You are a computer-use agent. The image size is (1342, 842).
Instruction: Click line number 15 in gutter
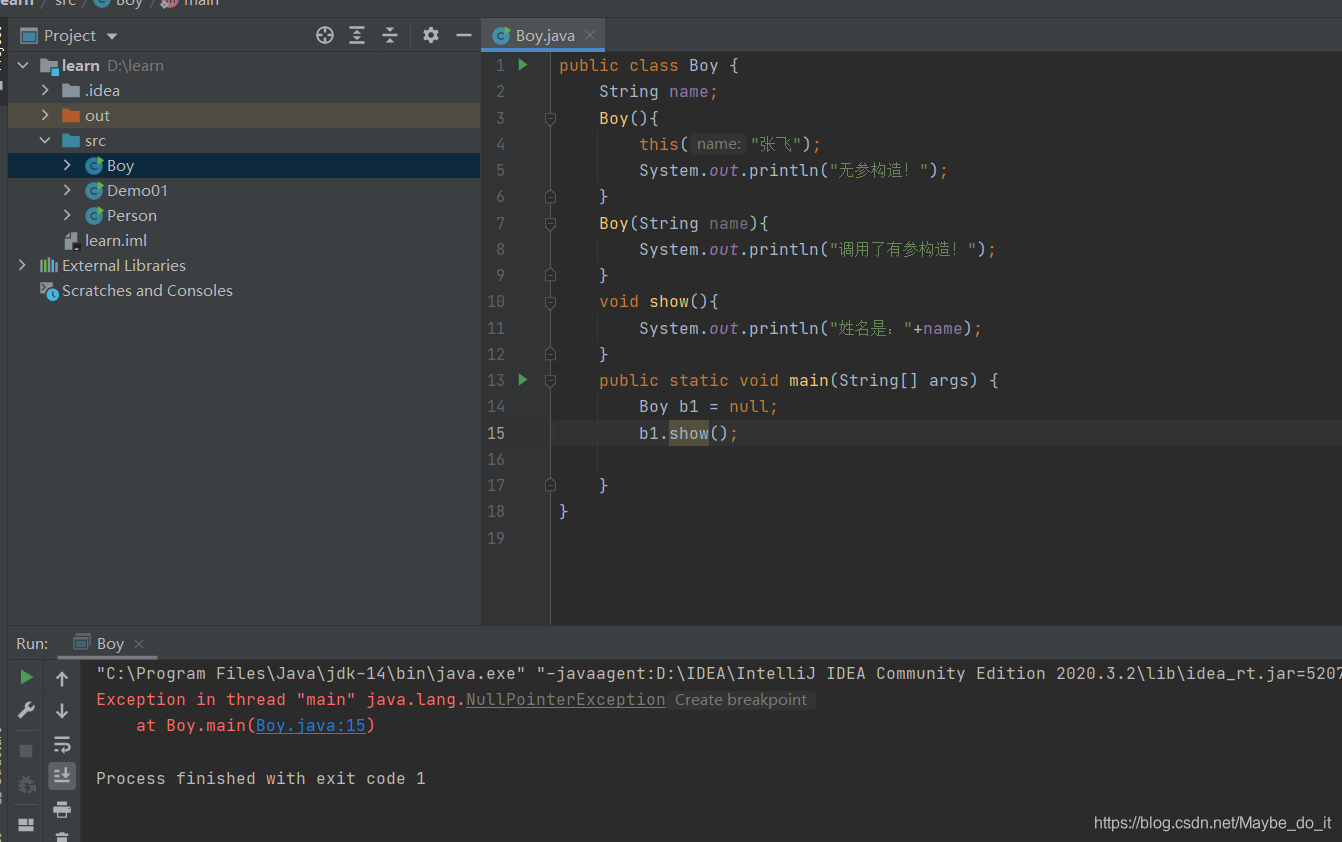496,433
